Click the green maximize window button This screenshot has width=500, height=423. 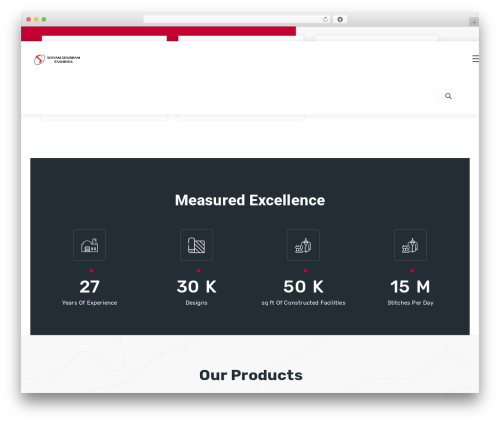coord(44,19)
